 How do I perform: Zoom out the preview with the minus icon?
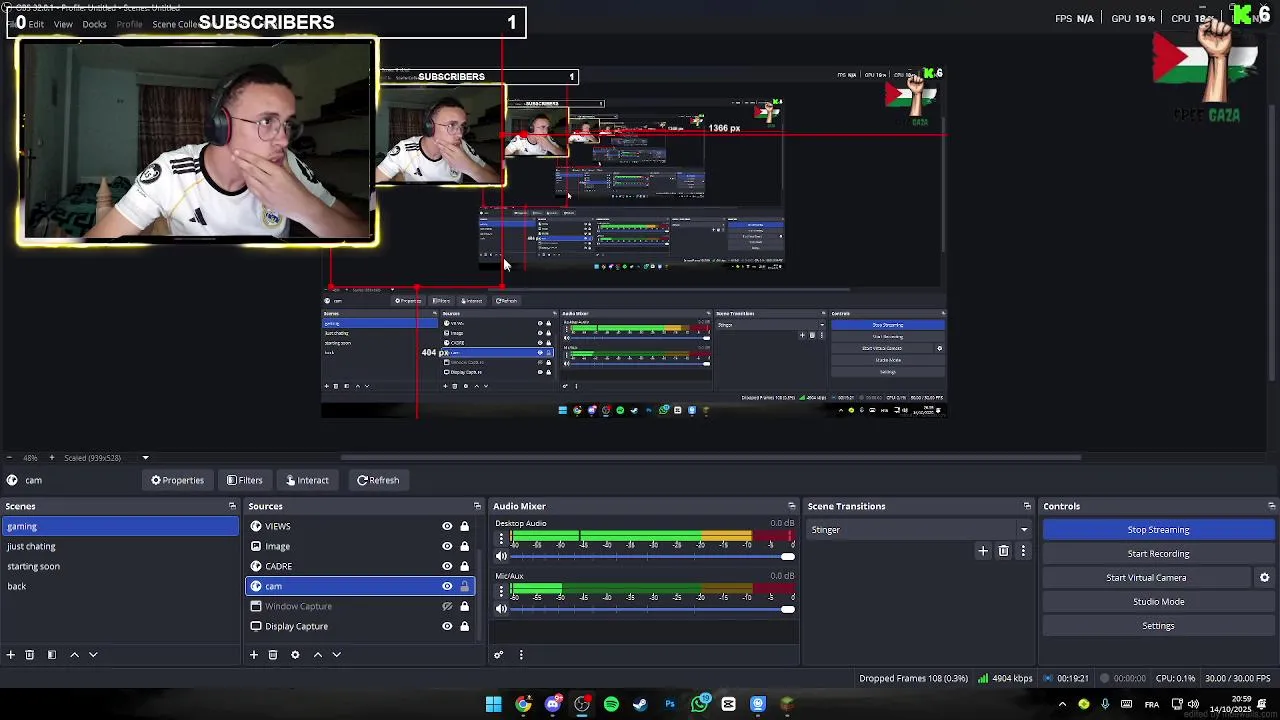pos(11,458)
